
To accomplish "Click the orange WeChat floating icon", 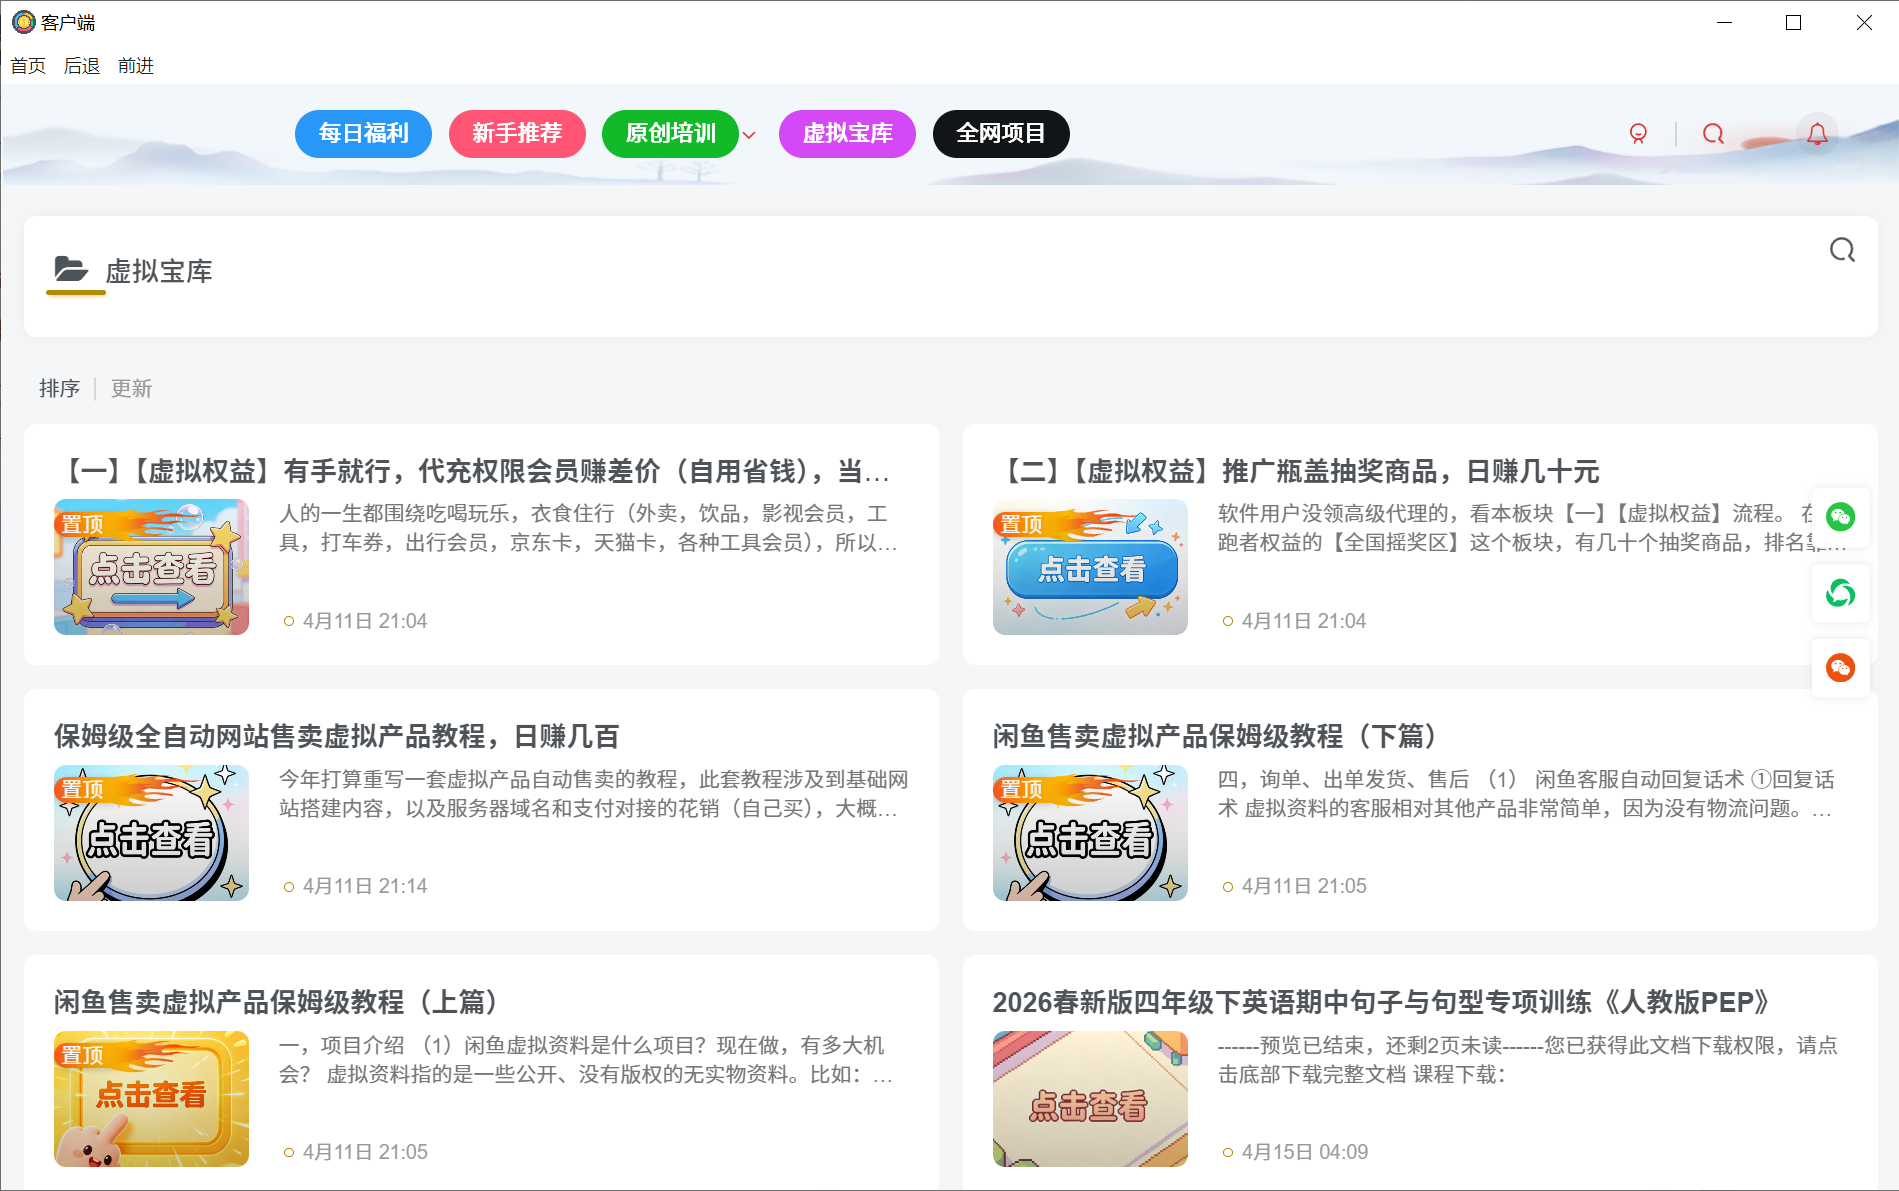I will coord(1840,668).
